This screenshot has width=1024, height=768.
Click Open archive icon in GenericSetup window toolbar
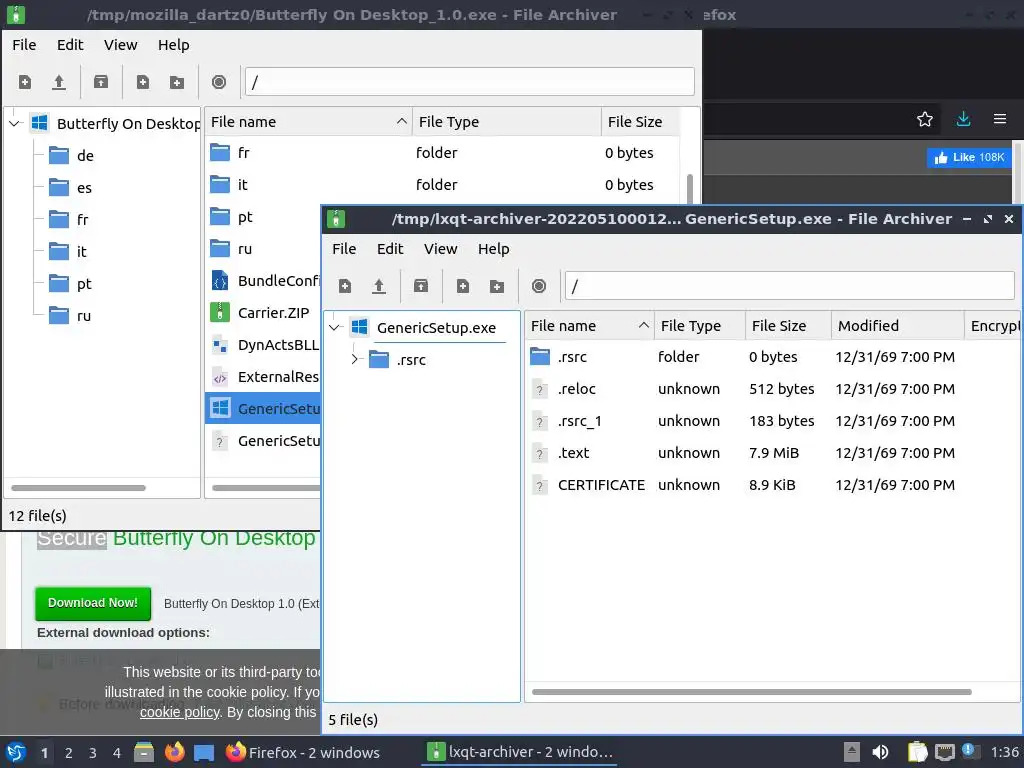[x=379, y=286]
